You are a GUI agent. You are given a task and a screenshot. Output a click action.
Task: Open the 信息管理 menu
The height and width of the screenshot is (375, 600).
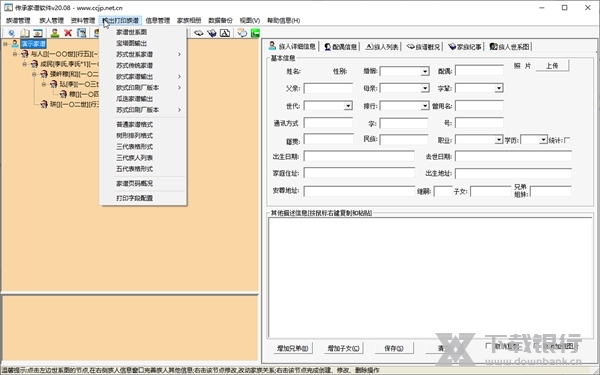[x=158, y=20]
